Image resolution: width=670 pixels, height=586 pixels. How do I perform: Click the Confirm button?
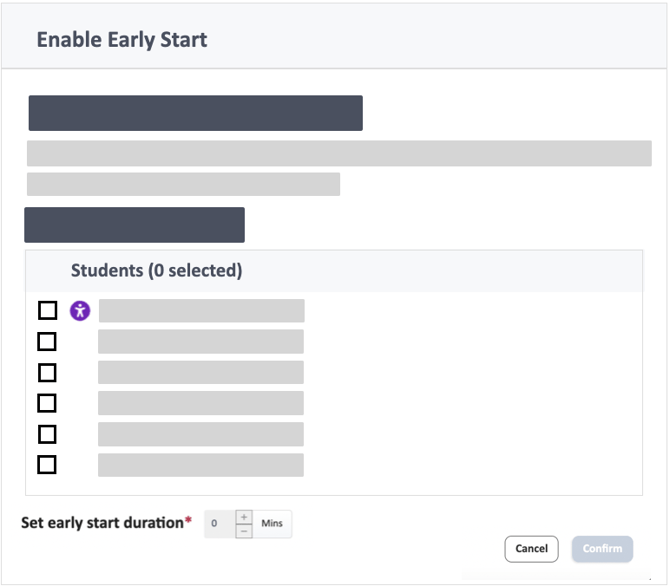[602, 548]
